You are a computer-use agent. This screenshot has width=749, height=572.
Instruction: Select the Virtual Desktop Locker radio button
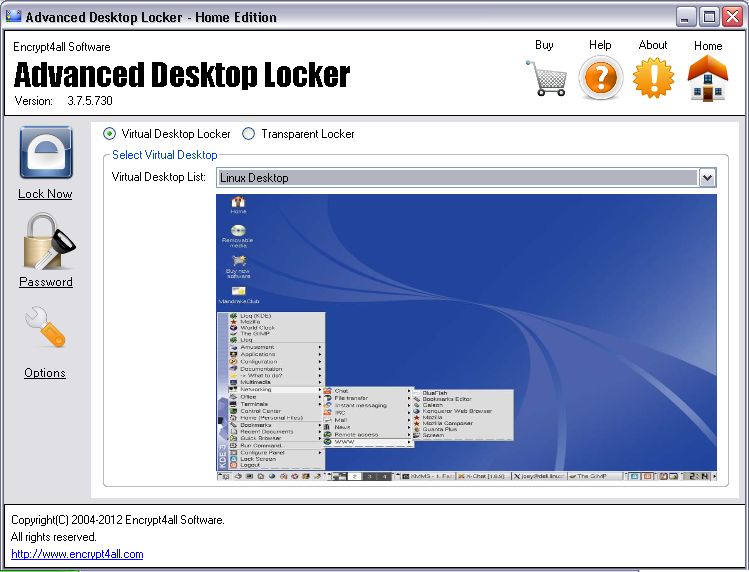[x=109, y=134]
